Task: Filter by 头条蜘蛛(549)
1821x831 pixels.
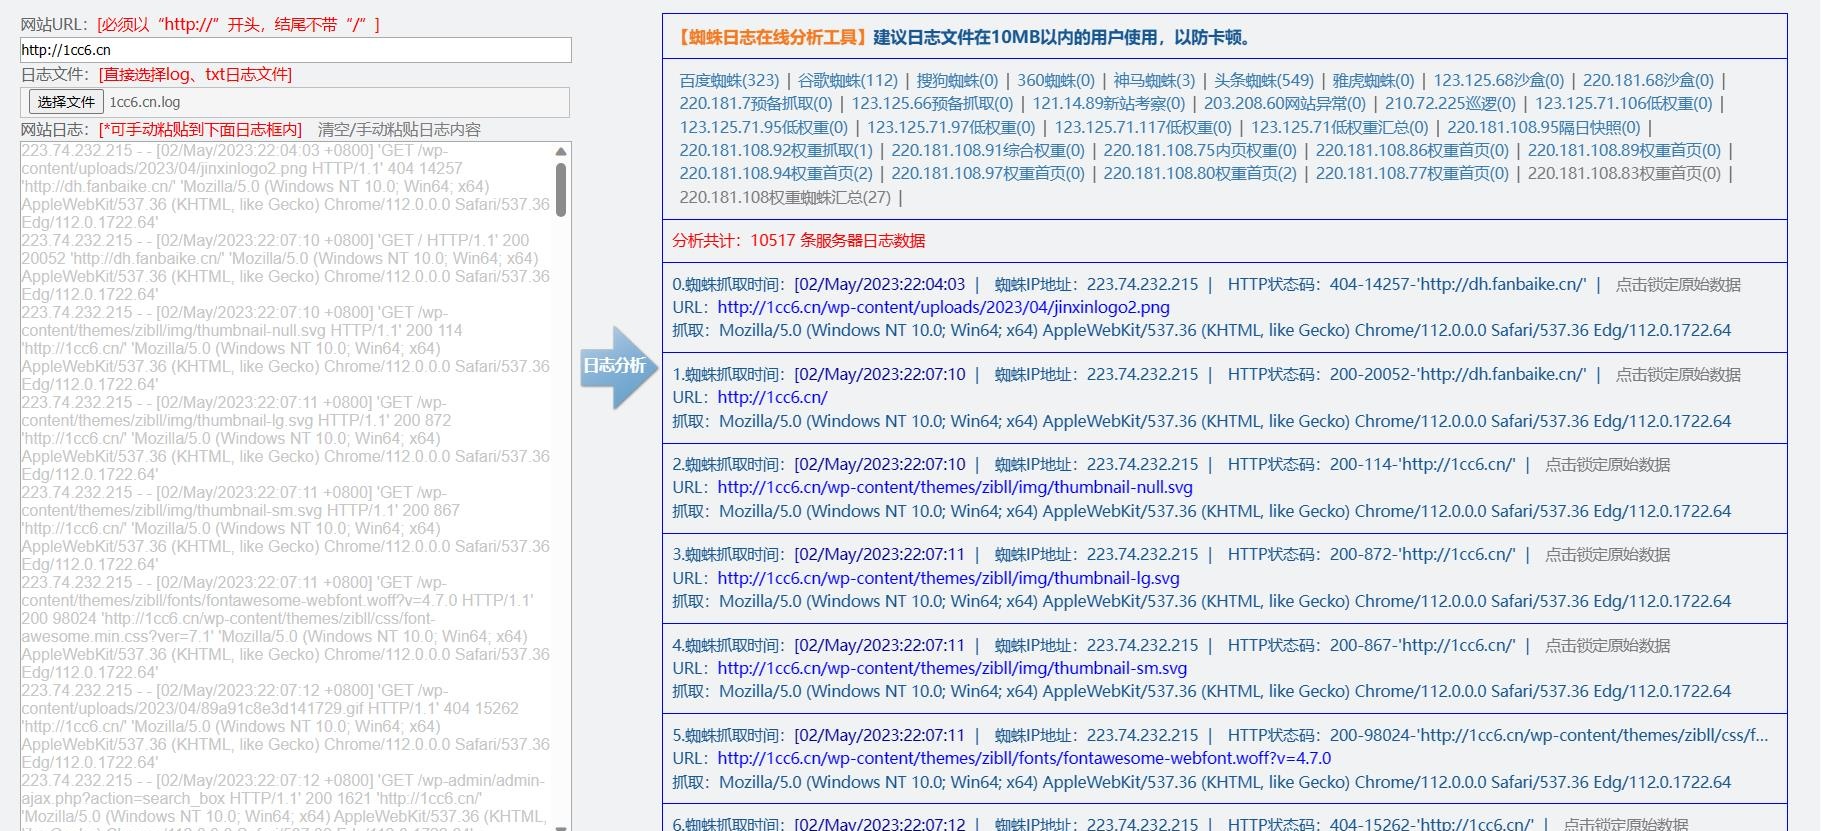Action: pyautogui.click(x=1264, y=80)
